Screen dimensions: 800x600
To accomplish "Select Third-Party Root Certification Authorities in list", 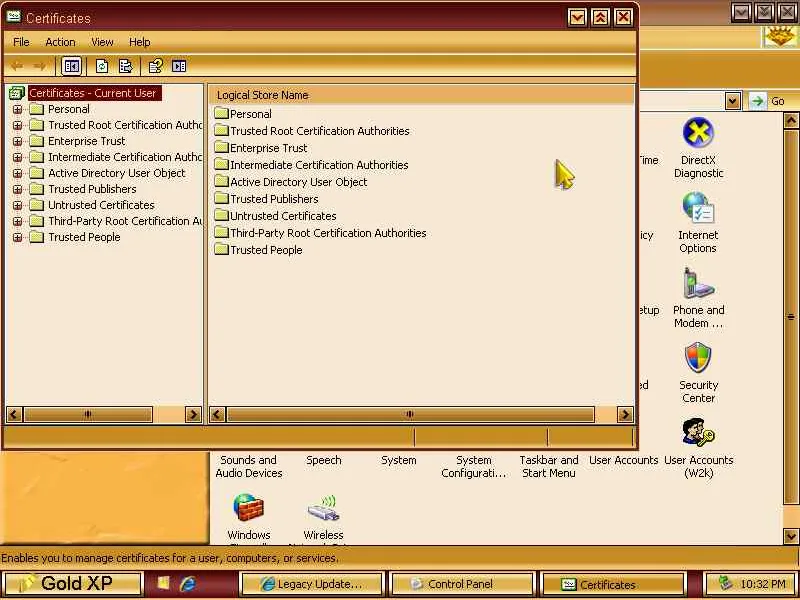I will (x=328, y=233).
